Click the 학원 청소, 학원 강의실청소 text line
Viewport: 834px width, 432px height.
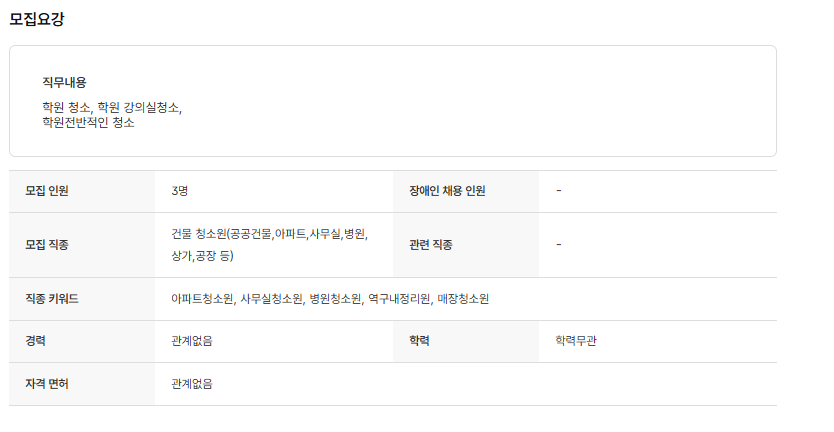(x=111, y=107)
